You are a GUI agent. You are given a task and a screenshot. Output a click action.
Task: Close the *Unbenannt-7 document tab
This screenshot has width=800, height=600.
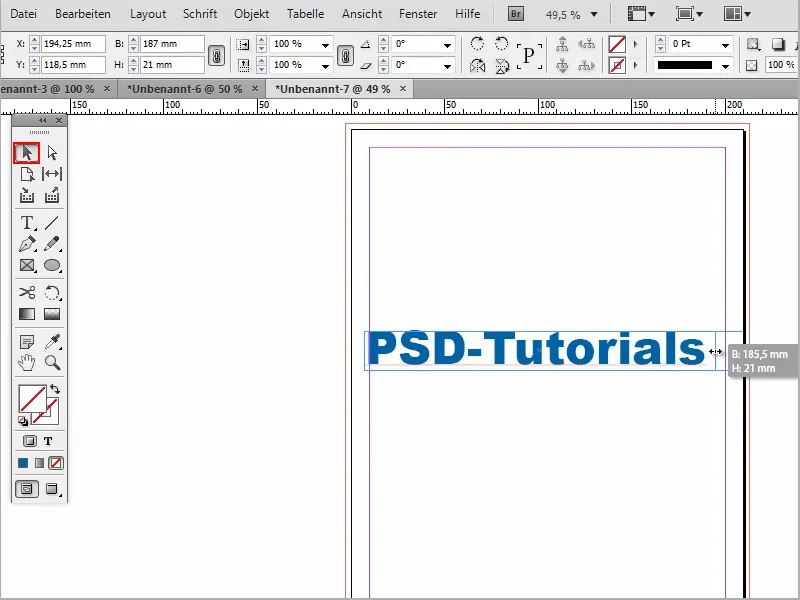403,89
